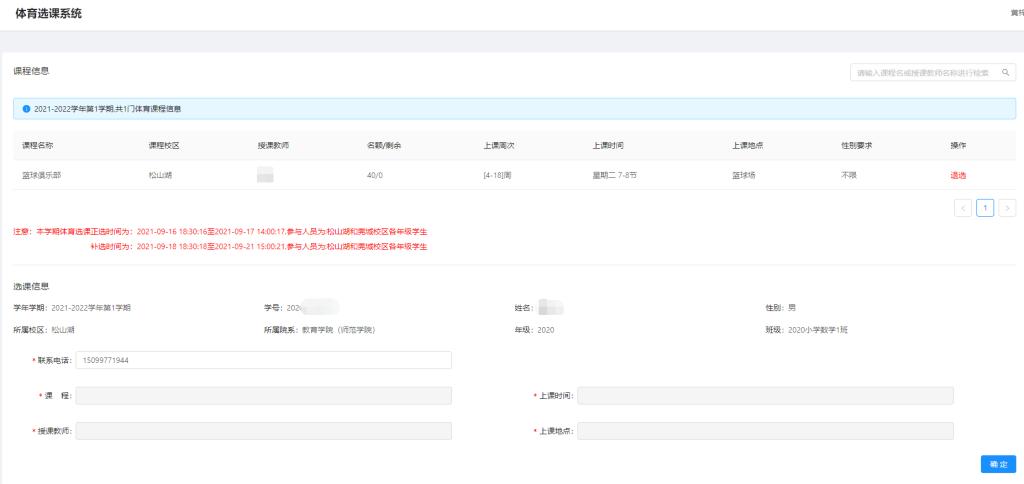1024x484 pixels.
Task: Click the 体育选课系统 title
Action: coord(49,14)
